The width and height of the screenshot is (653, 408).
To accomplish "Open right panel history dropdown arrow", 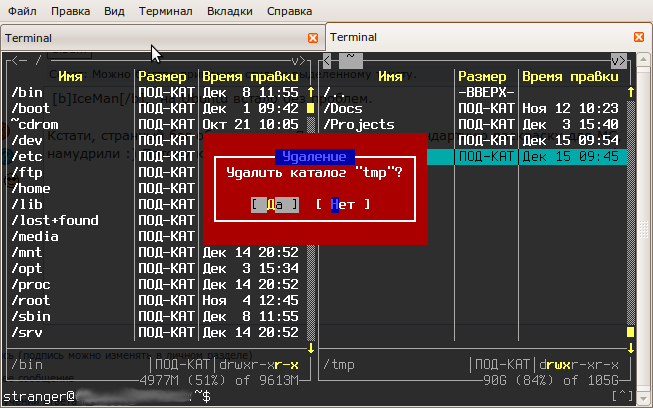I will click(617, 60).
